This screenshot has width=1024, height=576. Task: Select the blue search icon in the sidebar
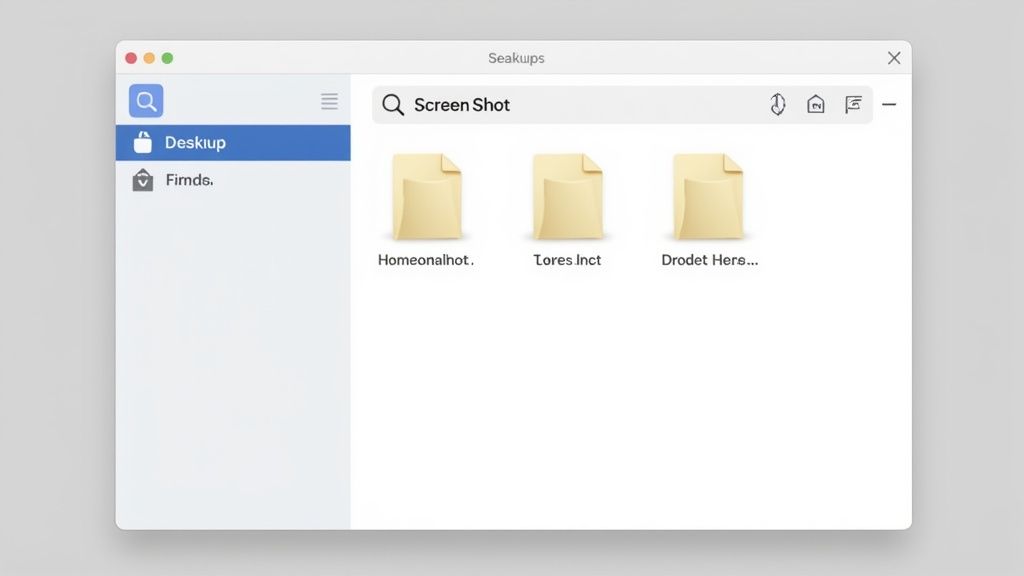coord(145,100)
